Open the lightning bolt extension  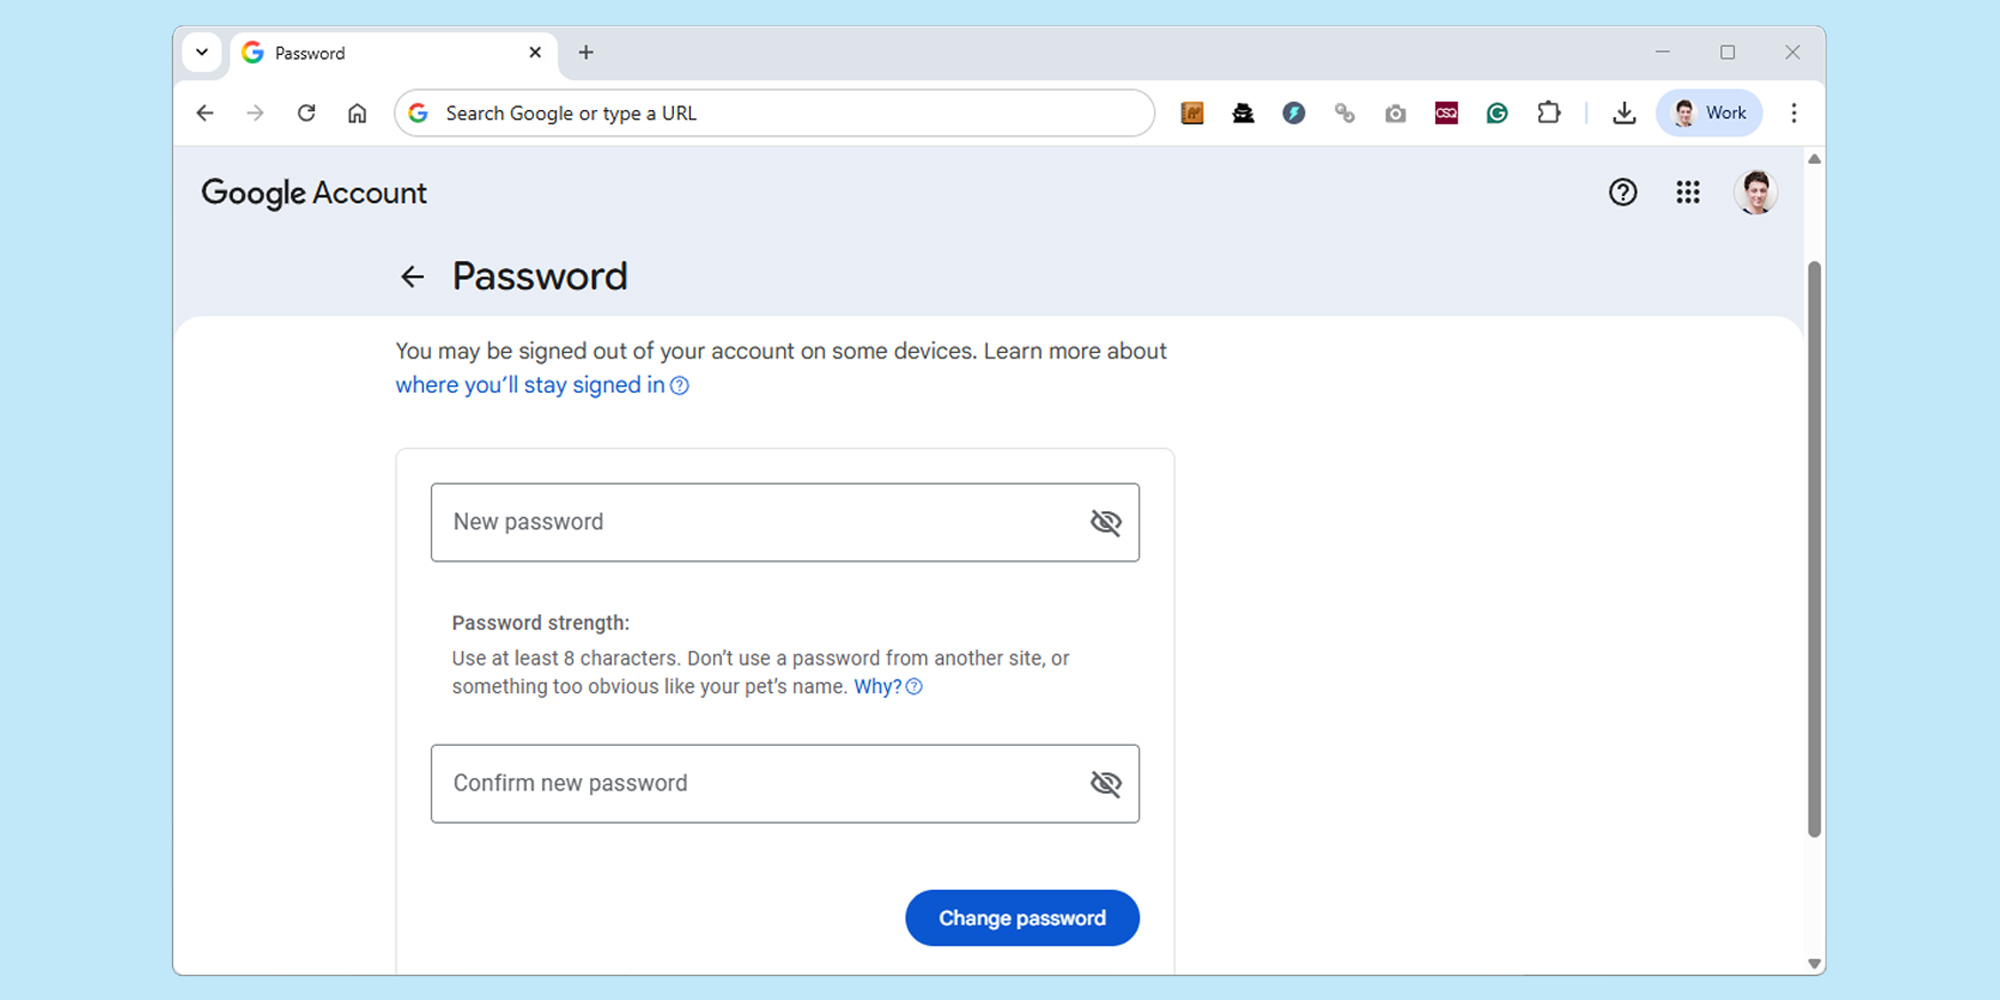pyautogui.click(x=1294, y=113)
